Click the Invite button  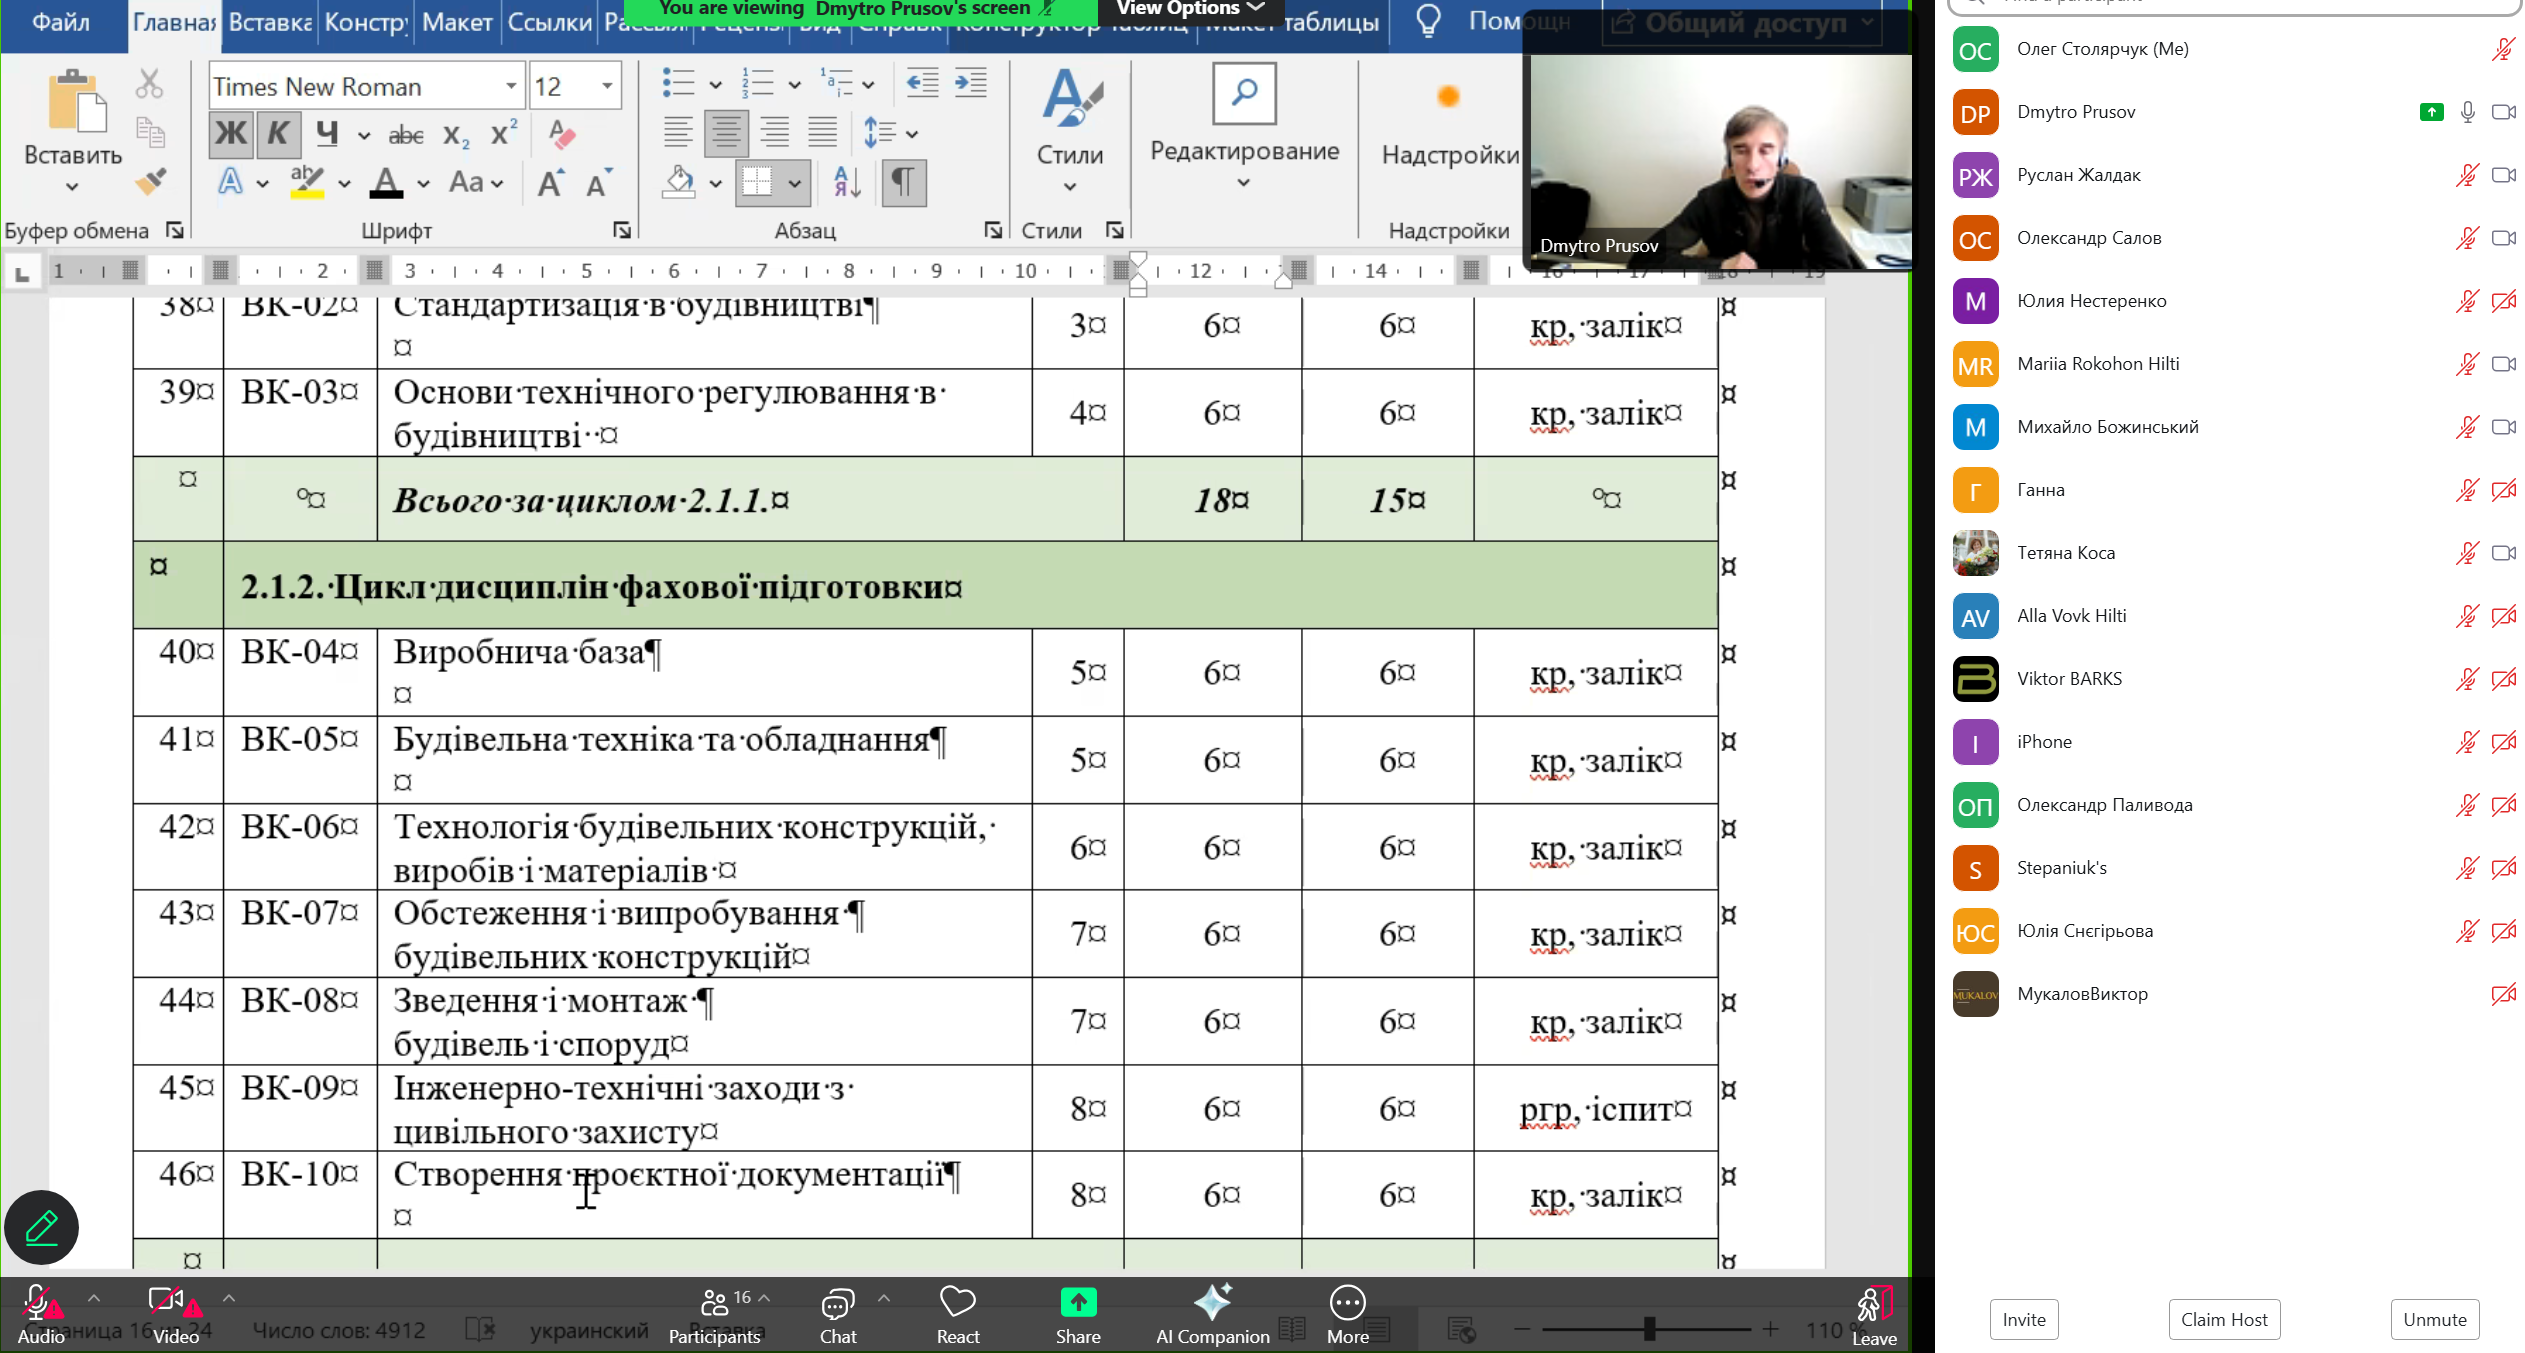(2024, 1319)
